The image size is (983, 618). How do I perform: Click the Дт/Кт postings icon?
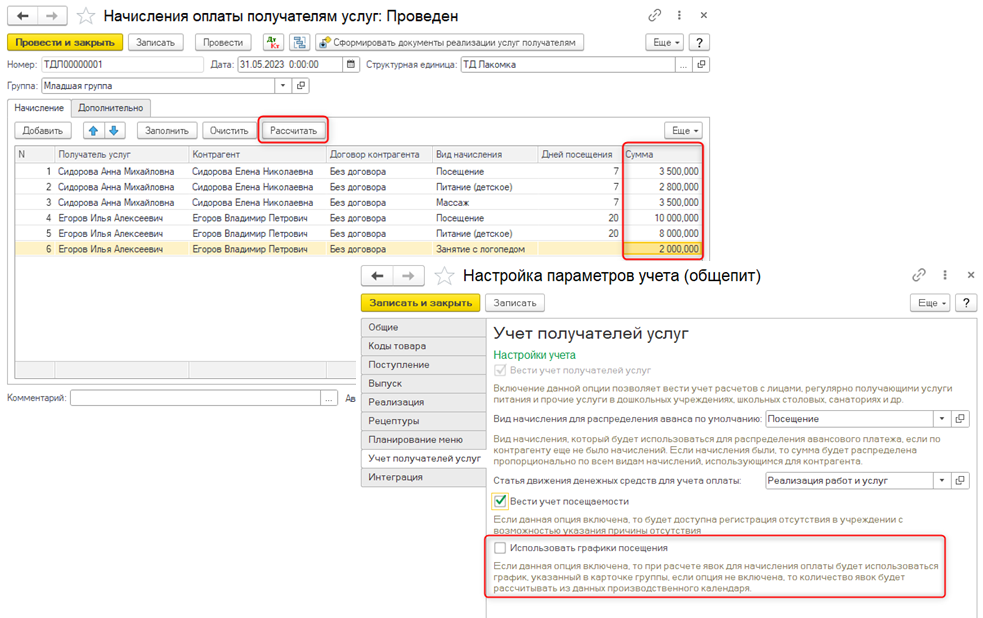[x=273, y=42]
